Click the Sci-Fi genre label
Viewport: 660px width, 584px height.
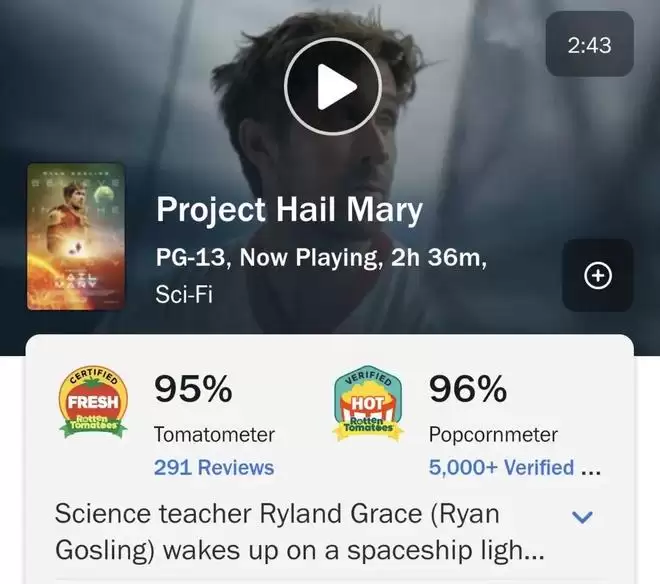click(x=185, y=295)
